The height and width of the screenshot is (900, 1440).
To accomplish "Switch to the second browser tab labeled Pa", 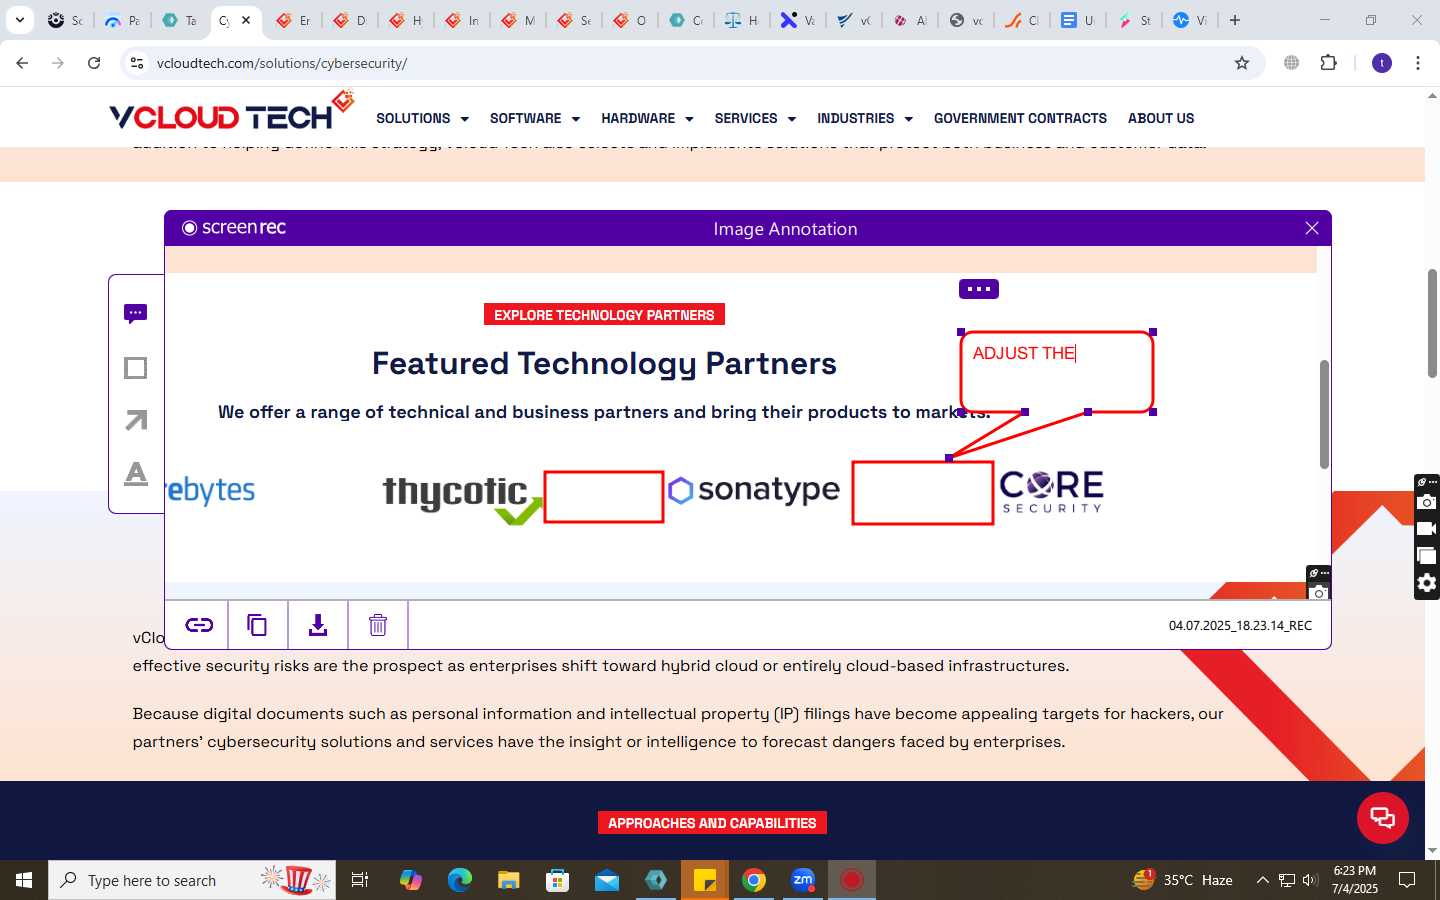I will [122, 20].
